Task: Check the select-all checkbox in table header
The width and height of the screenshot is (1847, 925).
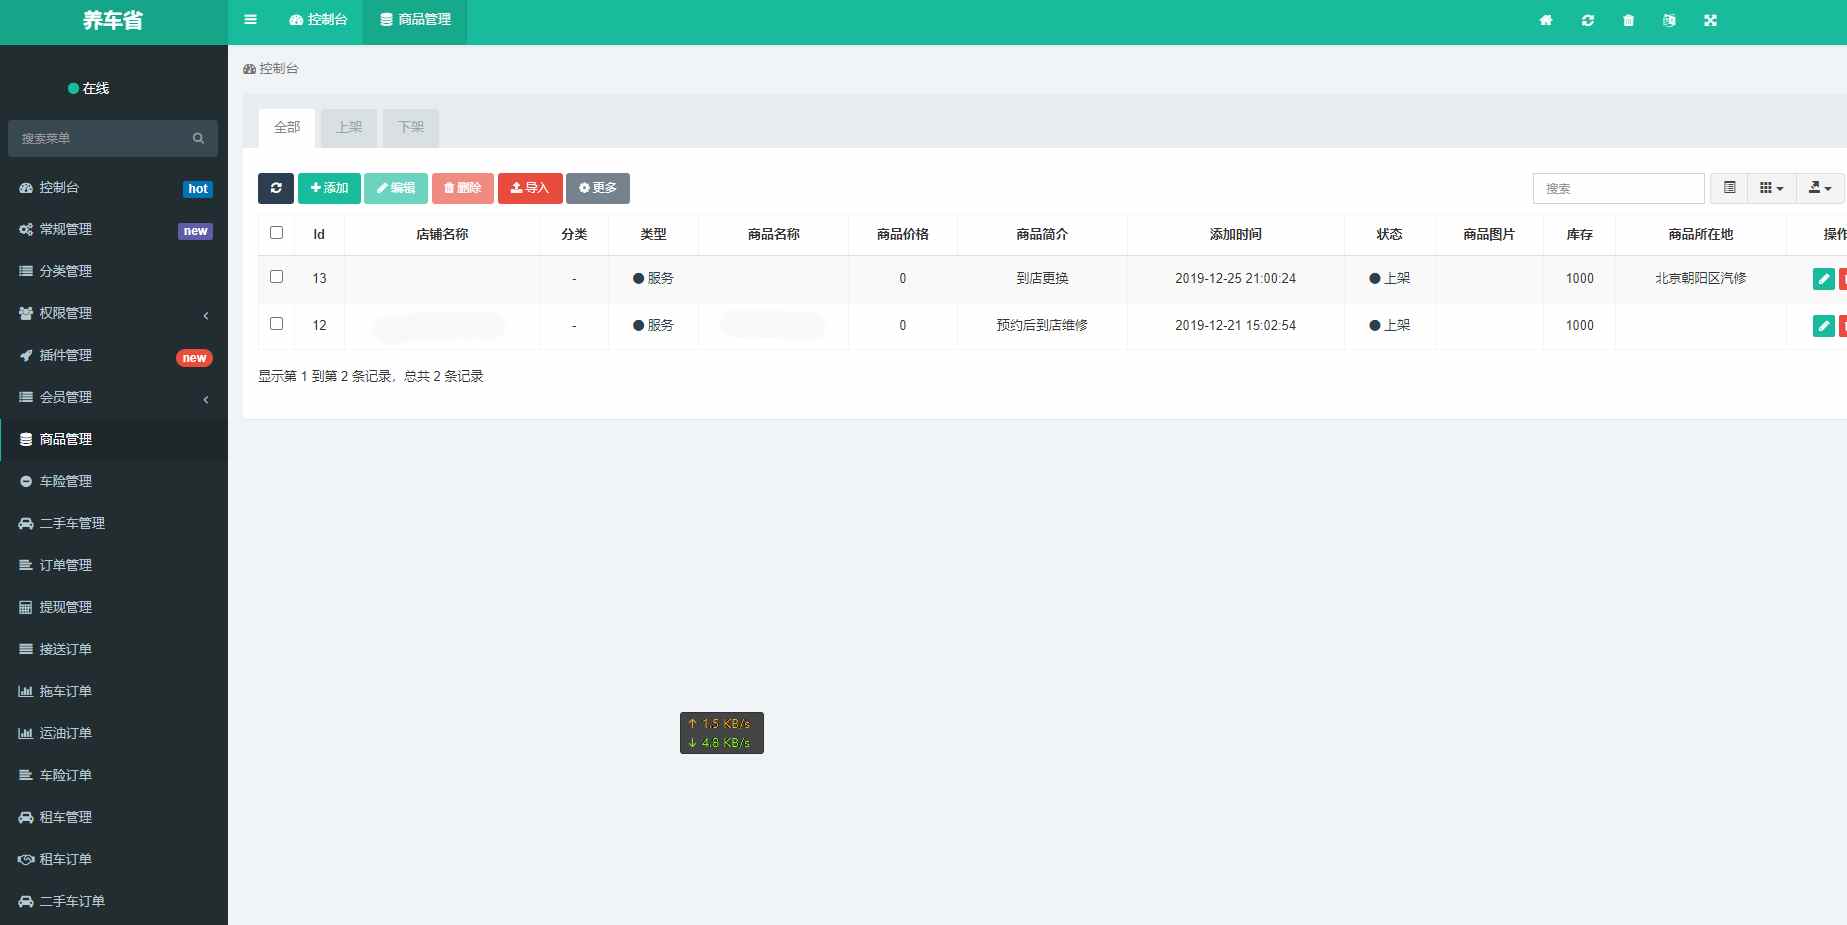Action: [x=277, y=233]
